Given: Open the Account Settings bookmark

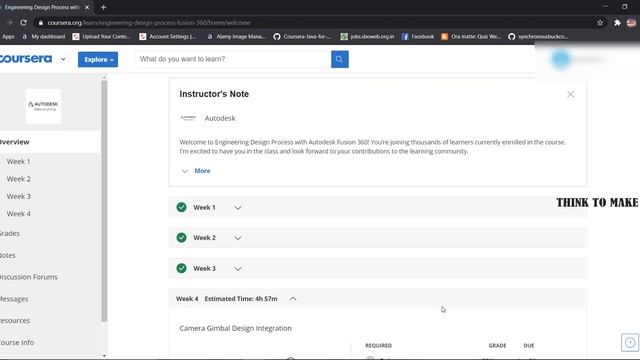Looking at the screenshot, I should point(167,37).
